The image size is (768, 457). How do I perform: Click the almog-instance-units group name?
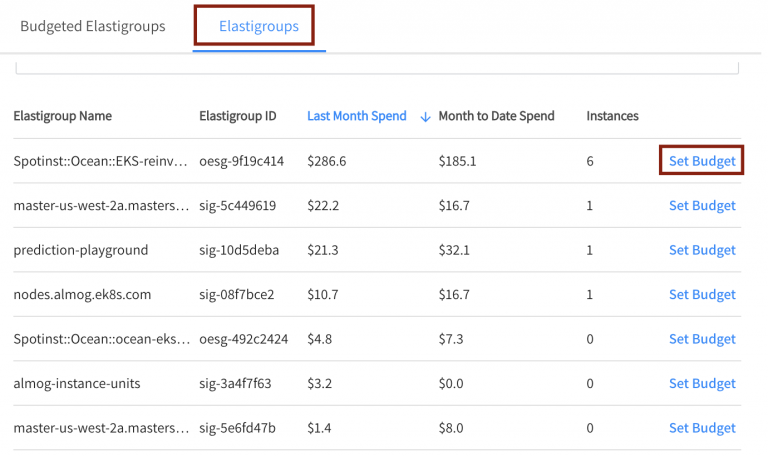(x=76, y=384)
